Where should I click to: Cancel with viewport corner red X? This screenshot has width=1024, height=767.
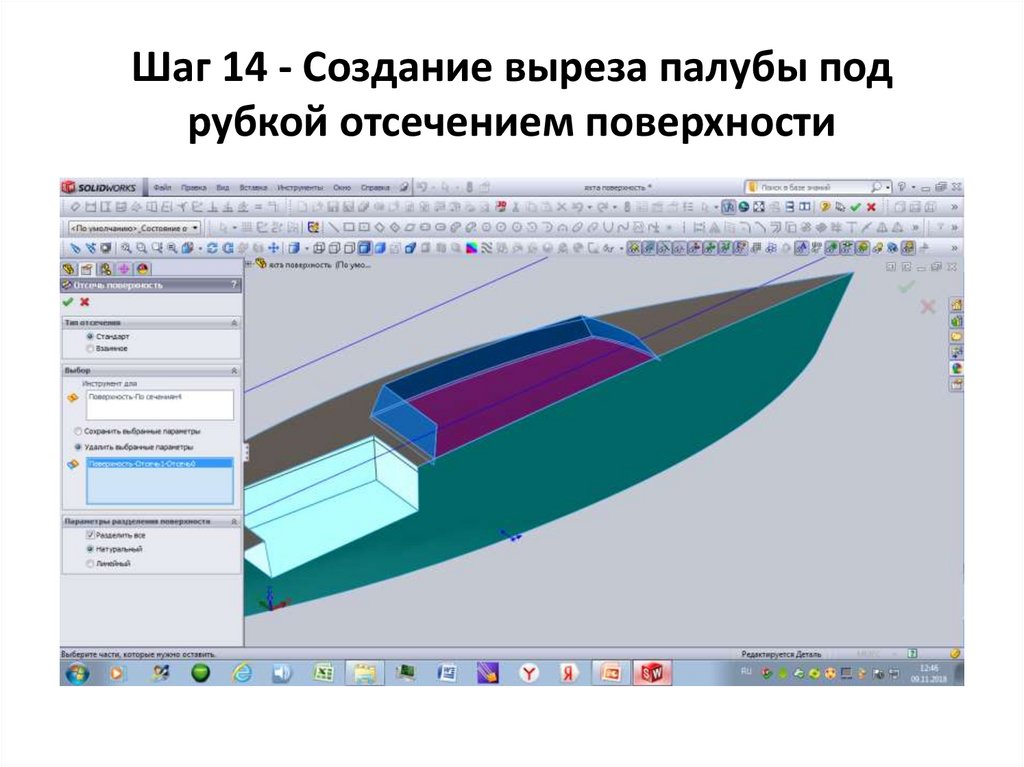pos(928,306)
